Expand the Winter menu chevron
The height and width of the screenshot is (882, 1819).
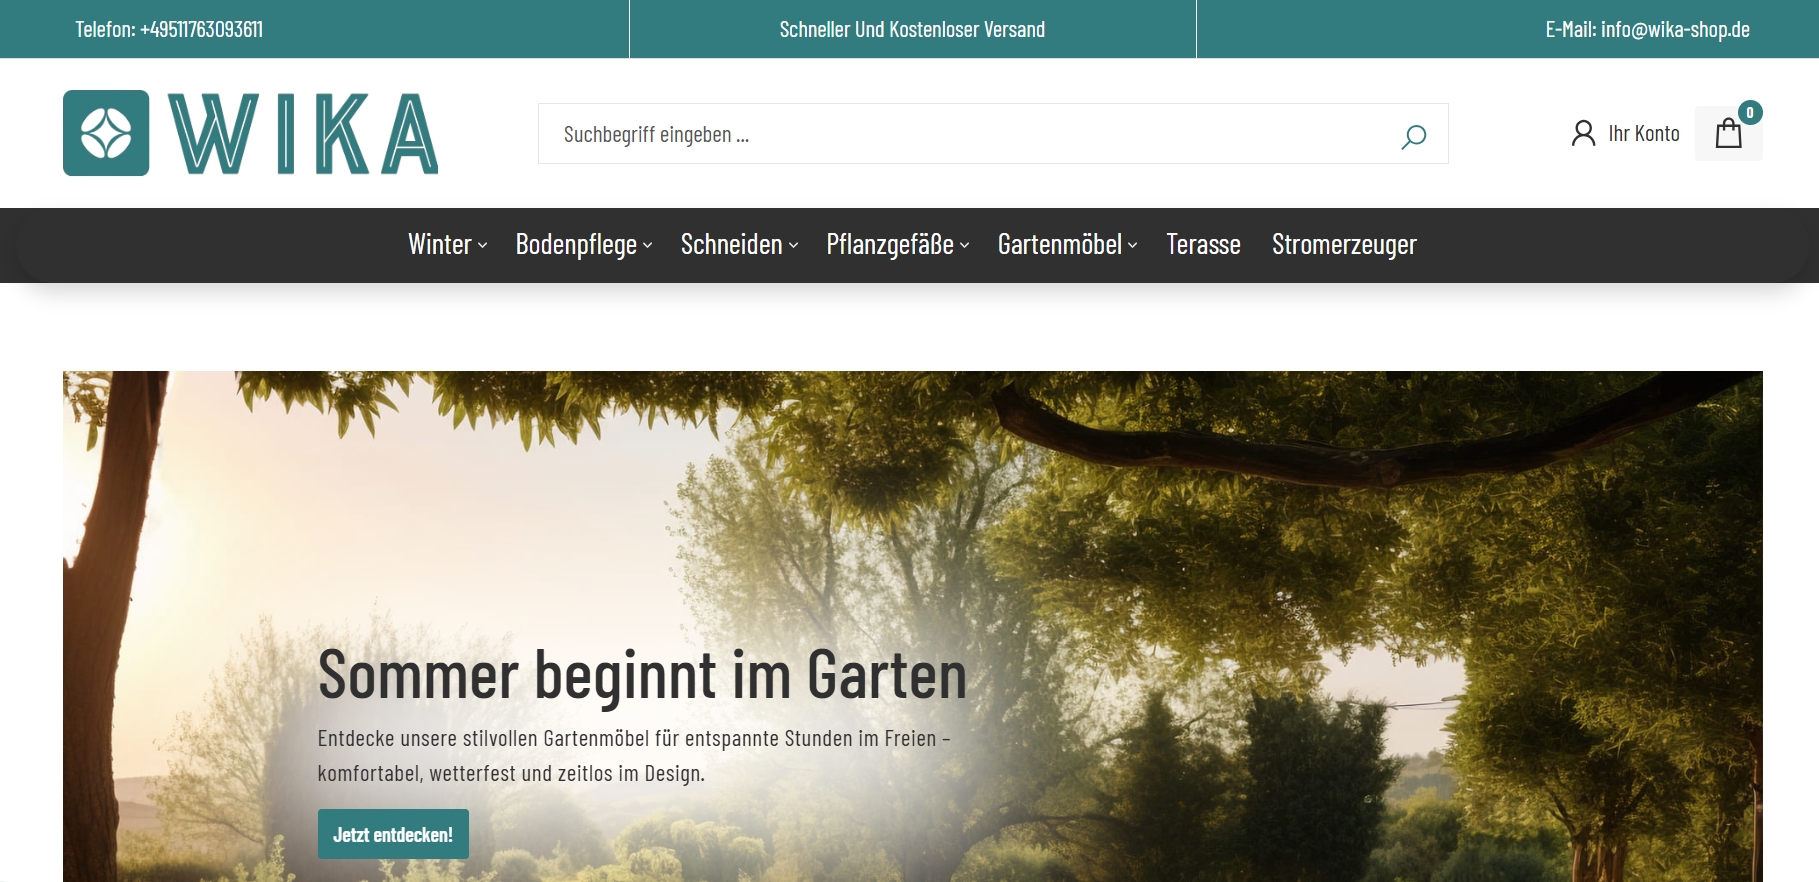click(483, 245)
